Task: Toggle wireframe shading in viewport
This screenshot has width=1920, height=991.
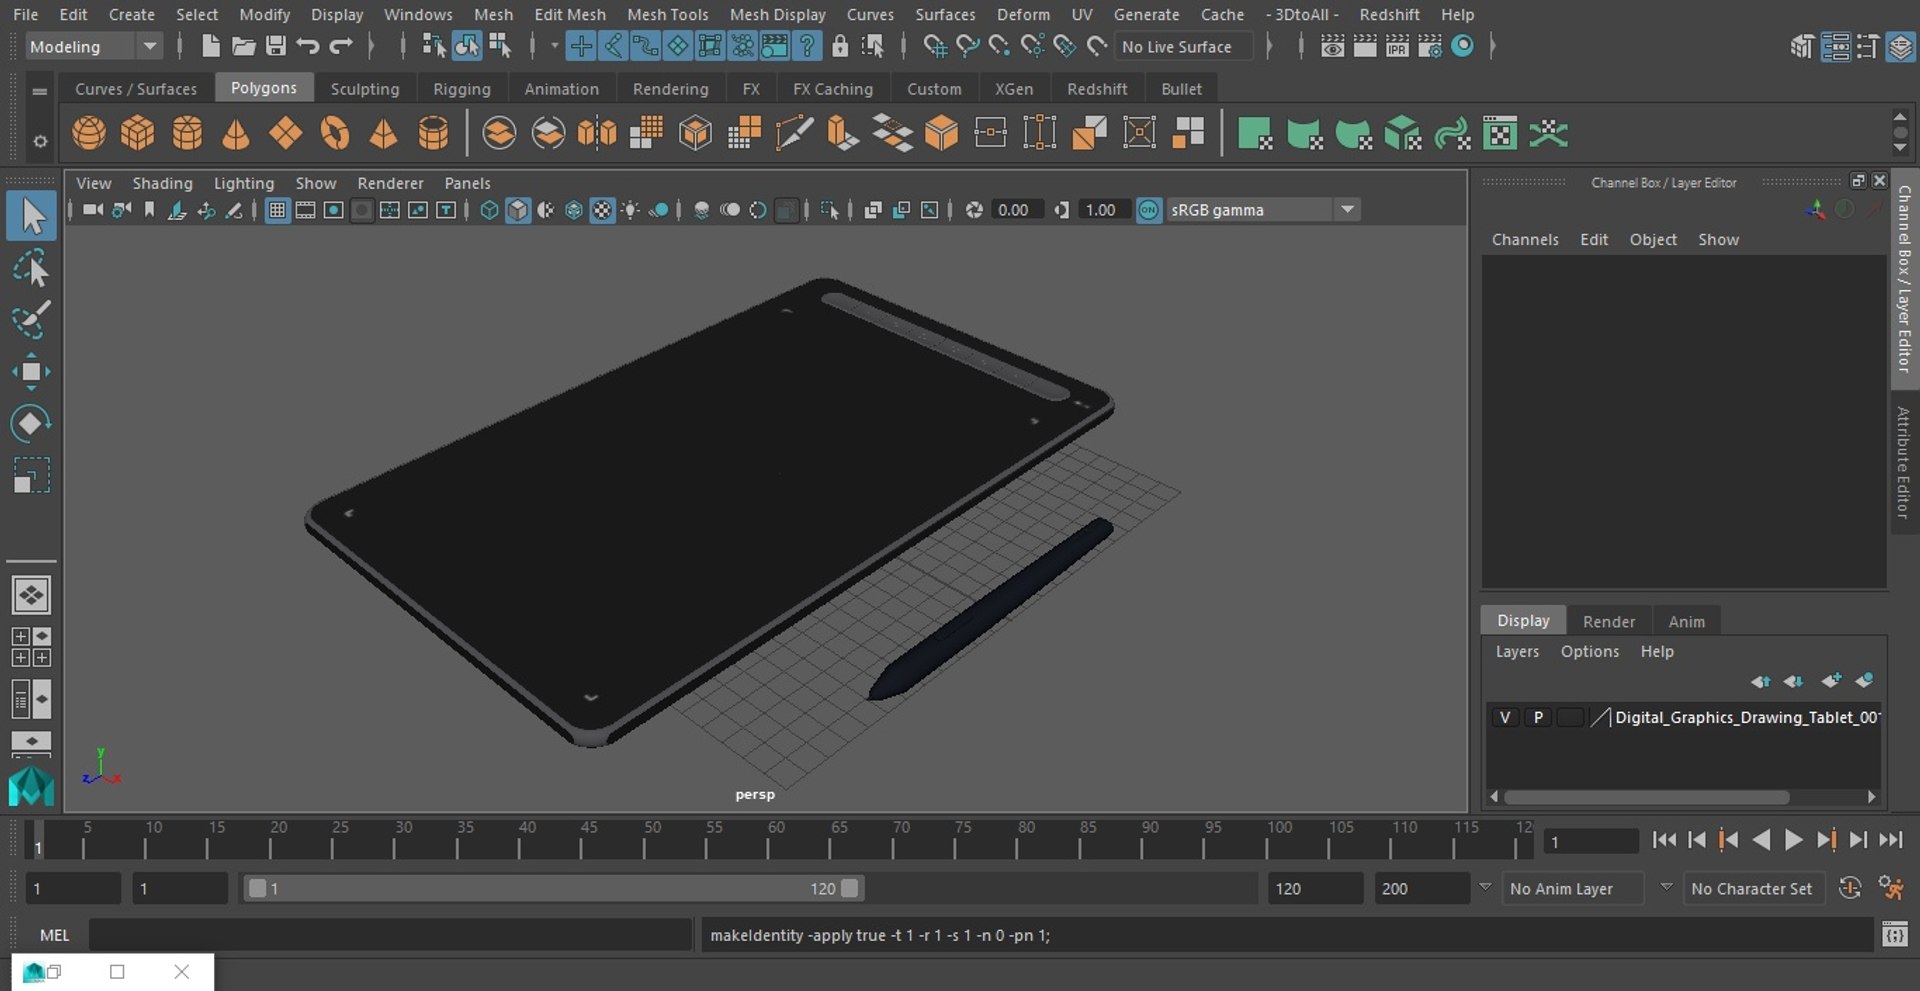Action: [x=489, y=210]
